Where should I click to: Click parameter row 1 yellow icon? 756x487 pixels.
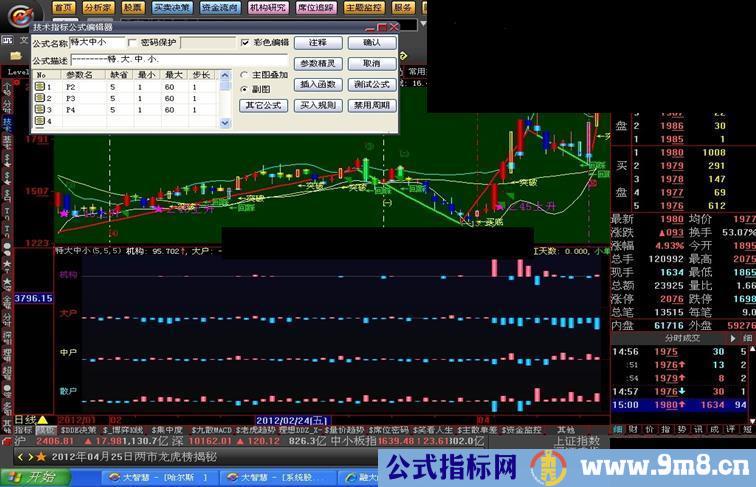[x=41, y=87]
